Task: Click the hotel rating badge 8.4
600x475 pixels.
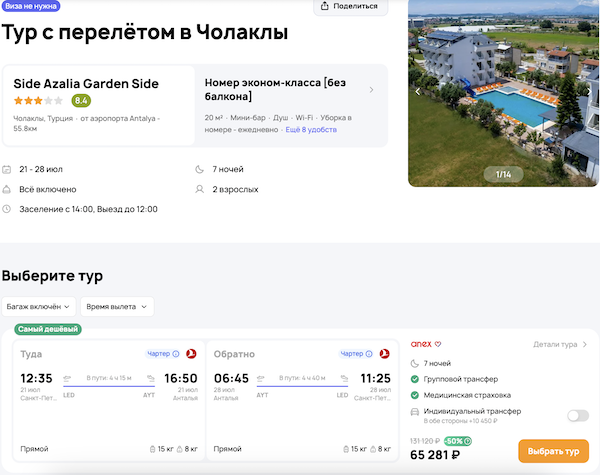Action: tap(81, 101)
